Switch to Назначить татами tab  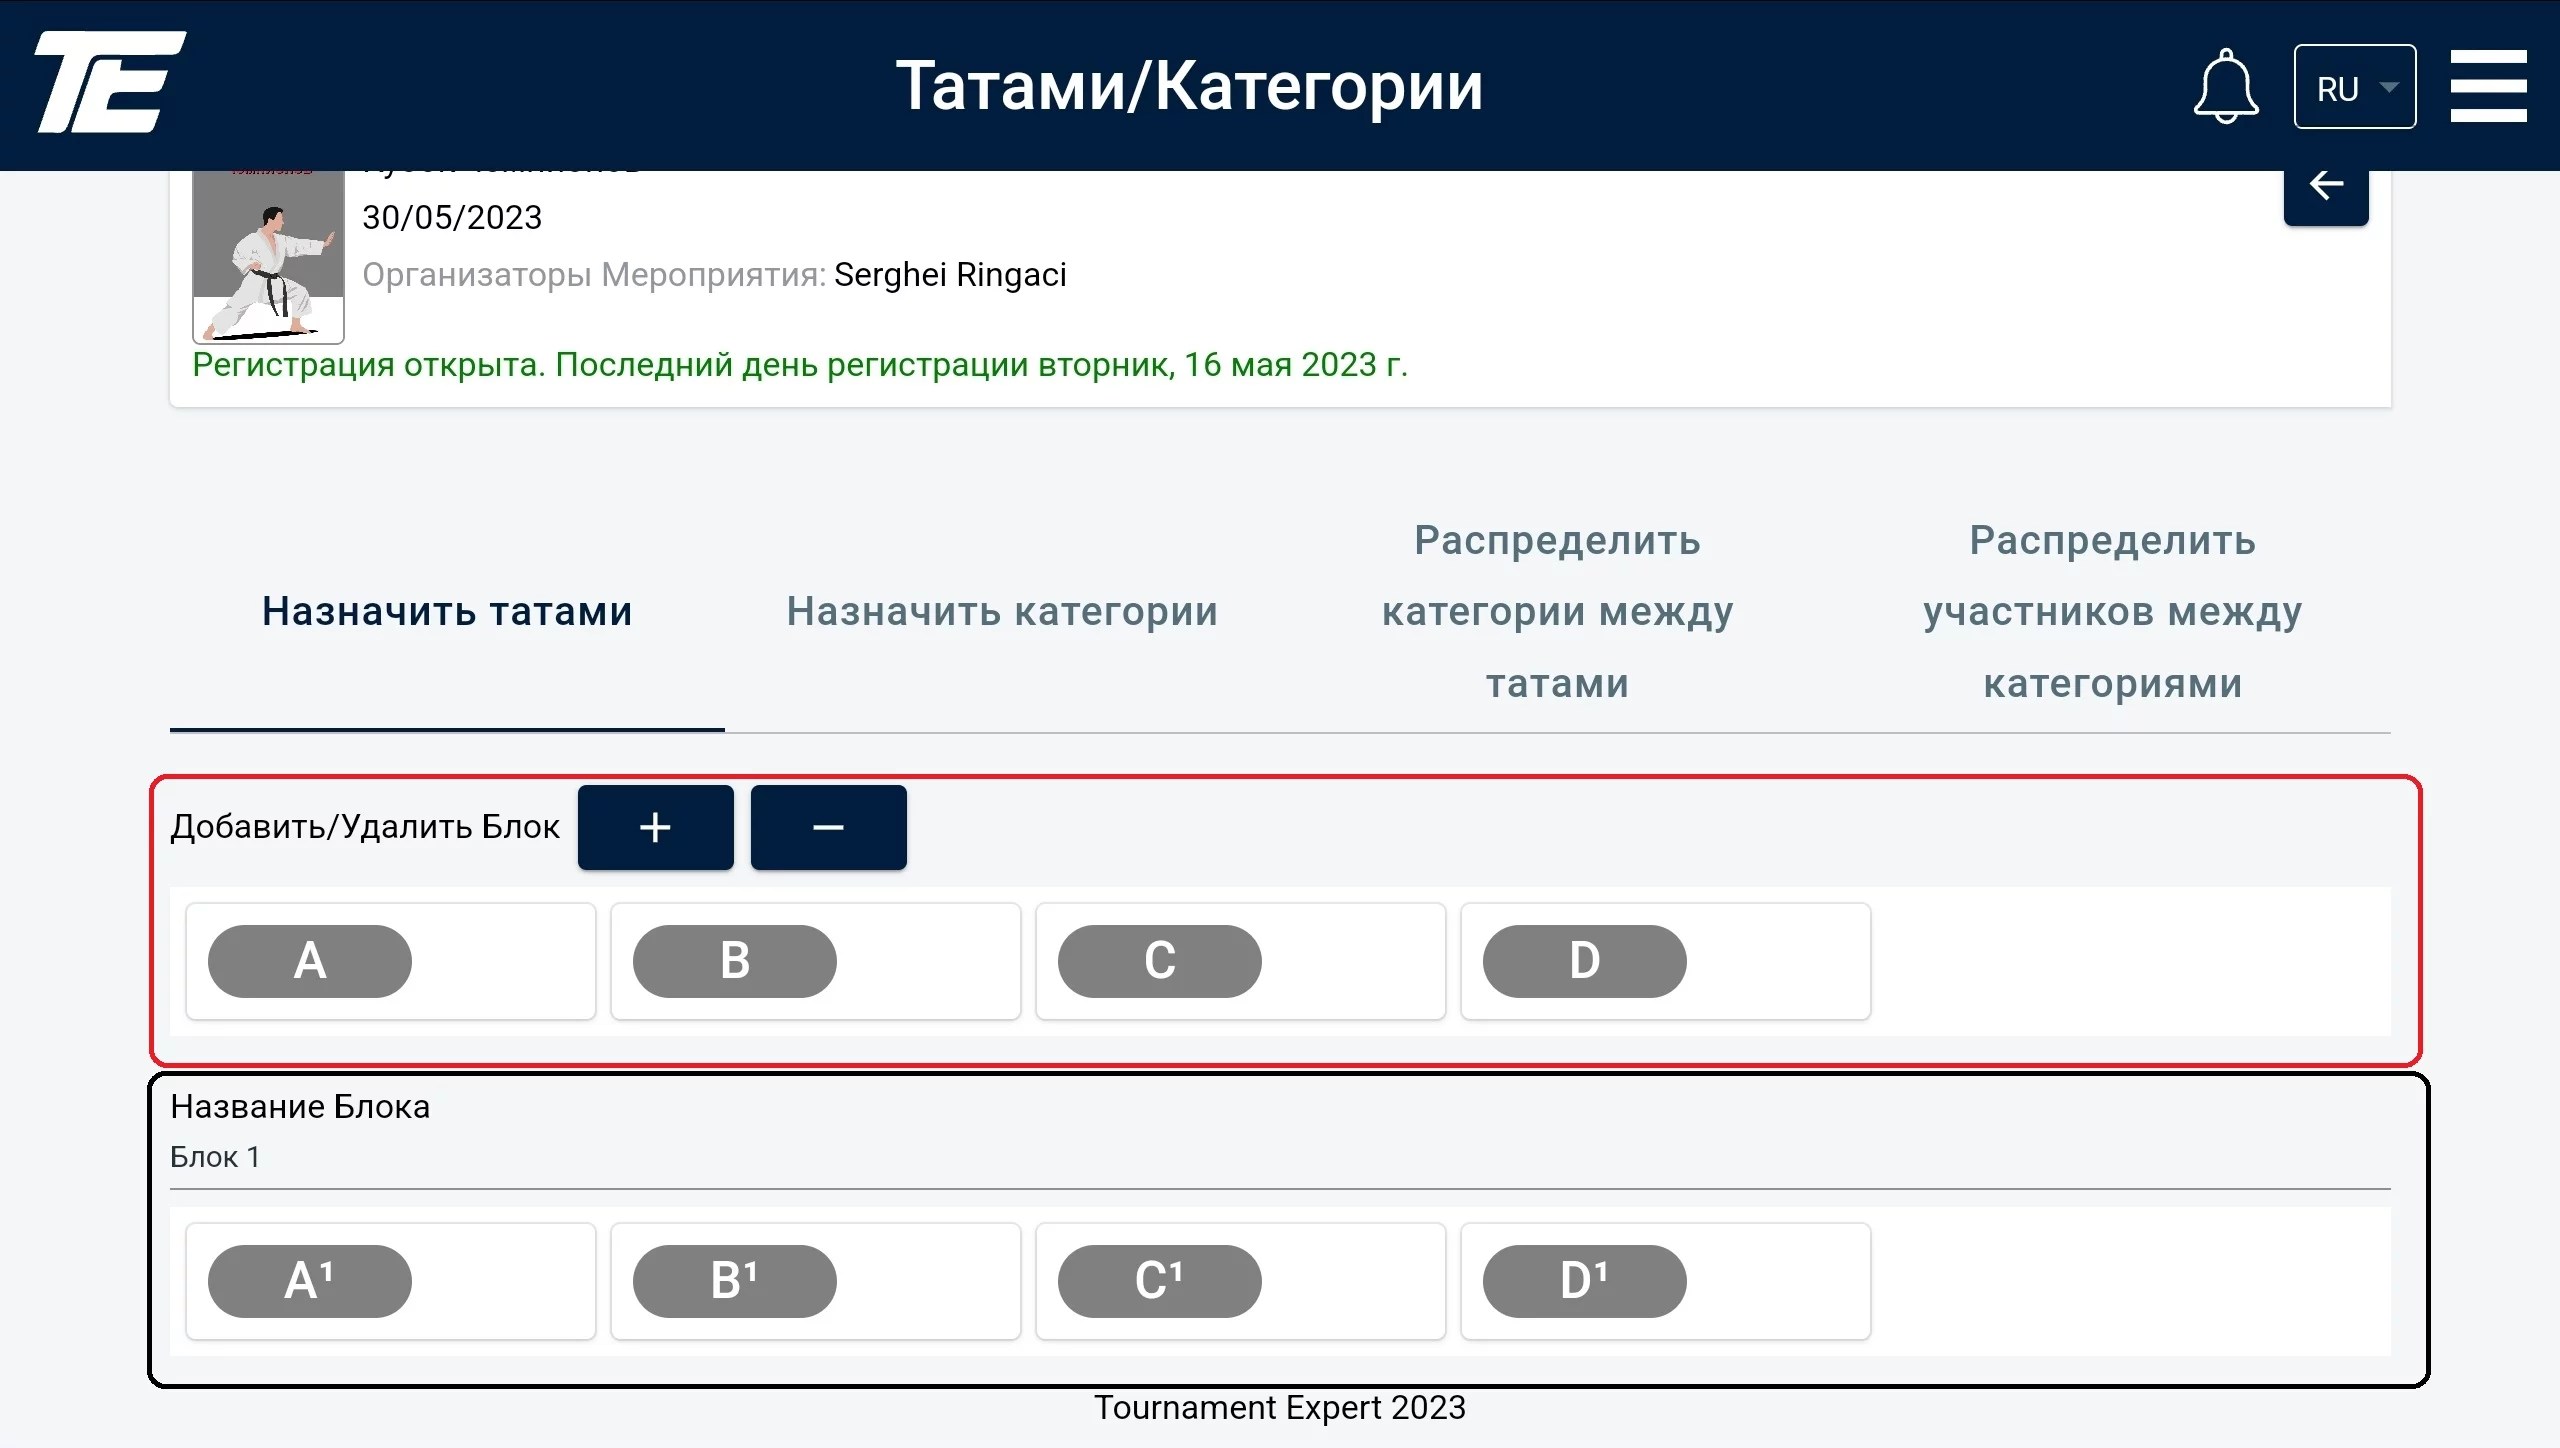click(447, 611)
